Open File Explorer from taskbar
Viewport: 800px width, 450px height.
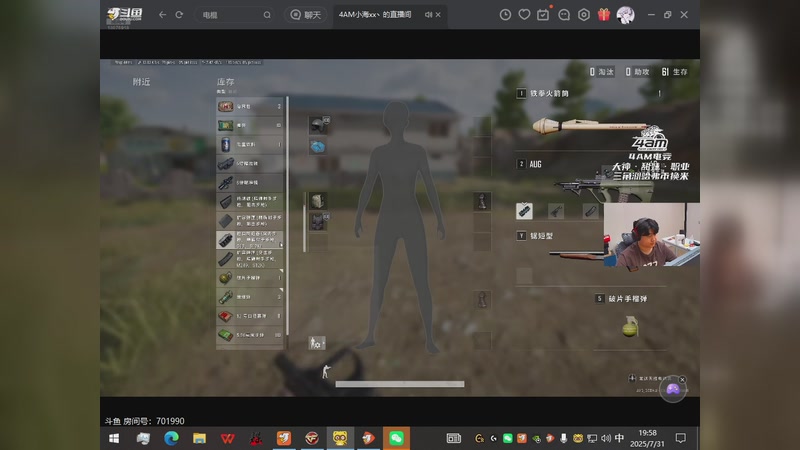click(x=199, y=438)
